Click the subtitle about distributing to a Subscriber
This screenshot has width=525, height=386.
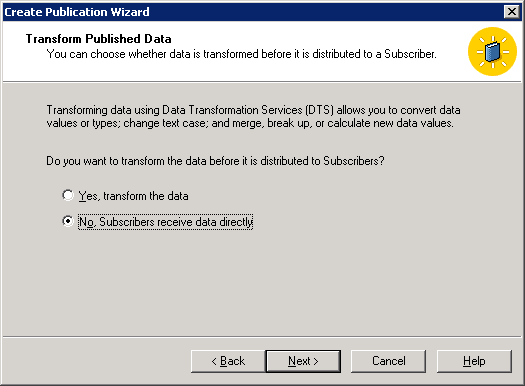click(241, 54)
